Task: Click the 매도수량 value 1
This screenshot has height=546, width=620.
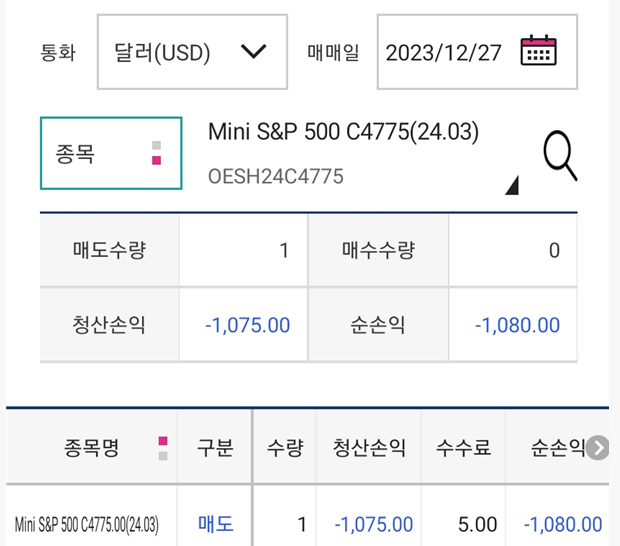Action: [284, 250]
